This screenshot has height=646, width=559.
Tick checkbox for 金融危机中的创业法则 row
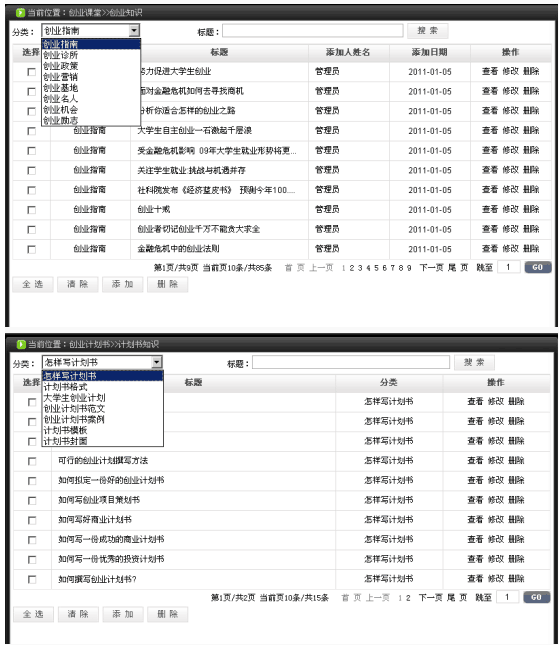pos(31,249)
